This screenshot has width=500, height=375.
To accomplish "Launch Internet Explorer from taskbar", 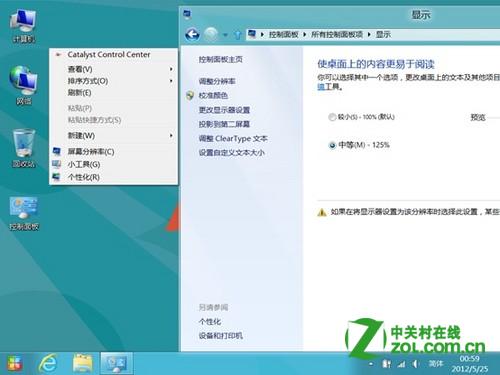I will [48, 363].
